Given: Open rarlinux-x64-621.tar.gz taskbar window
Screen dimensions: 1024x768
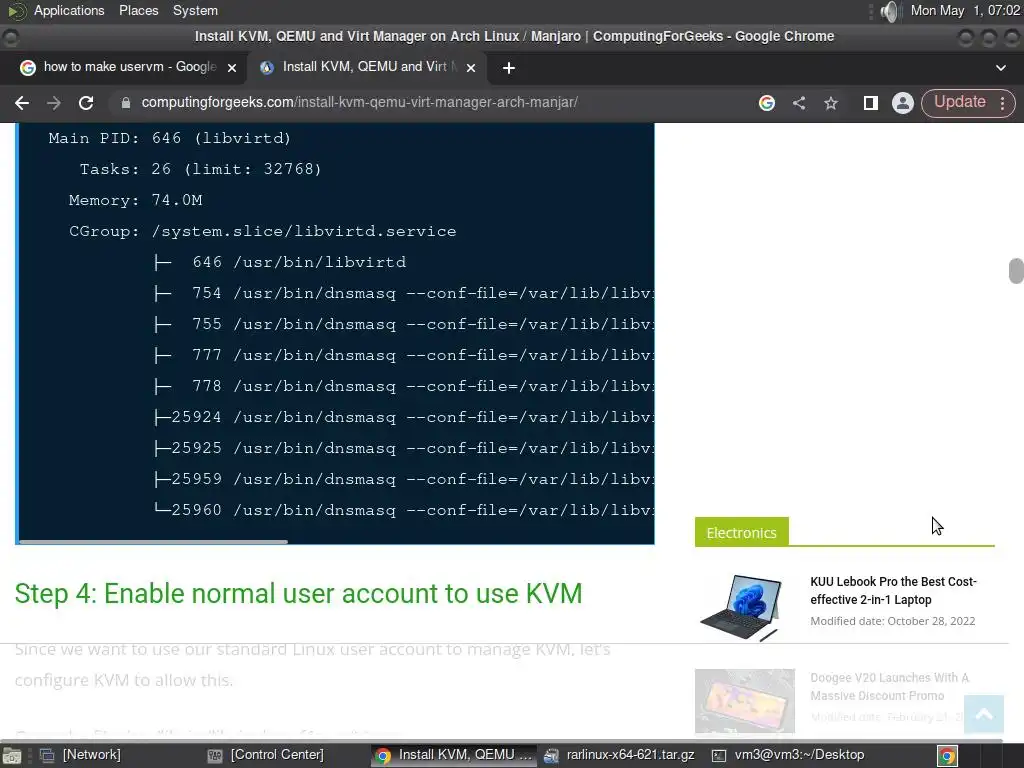Looking at the screenshot, I should 619,755.
